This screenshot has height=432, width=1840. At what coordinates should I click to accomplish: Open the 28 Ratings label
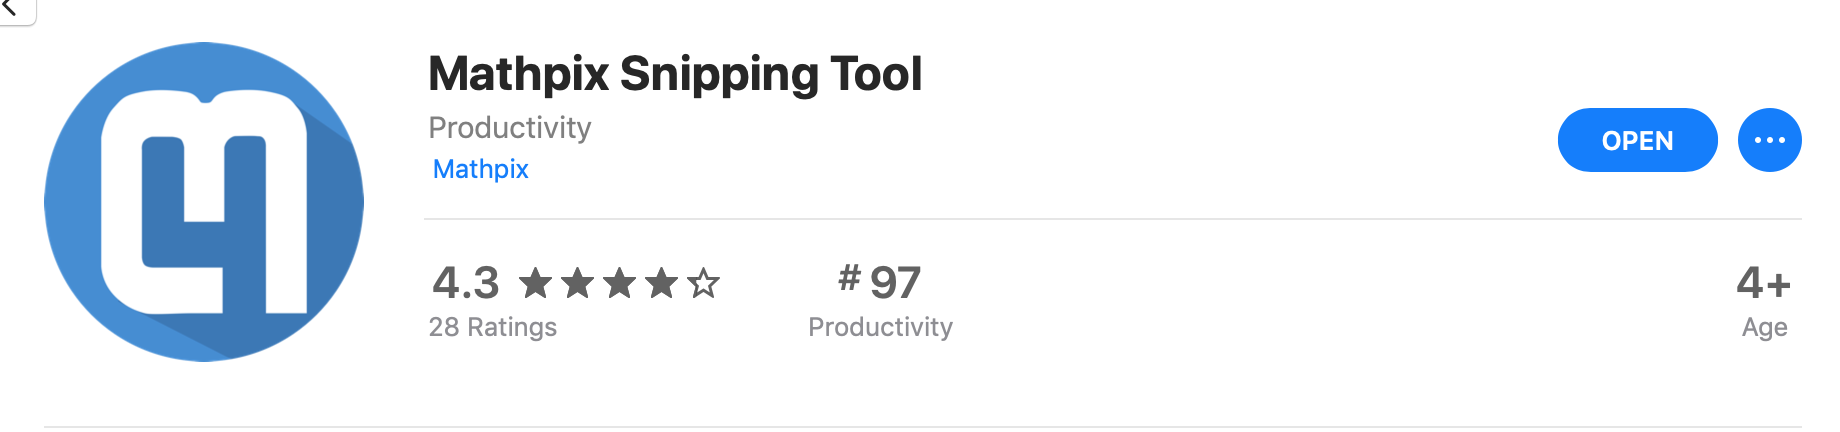(x=493, y=327)
